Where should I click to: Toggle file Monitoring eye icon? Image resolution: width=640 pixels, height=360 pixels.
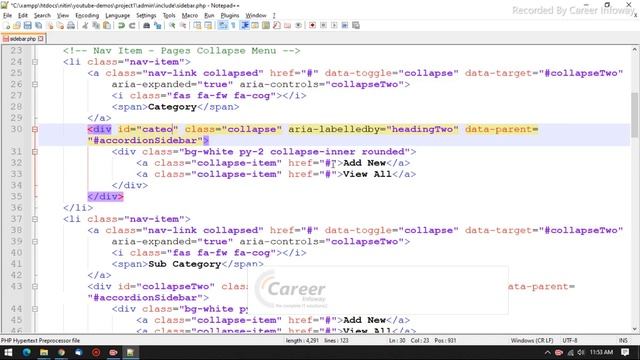tap(298, 25)
